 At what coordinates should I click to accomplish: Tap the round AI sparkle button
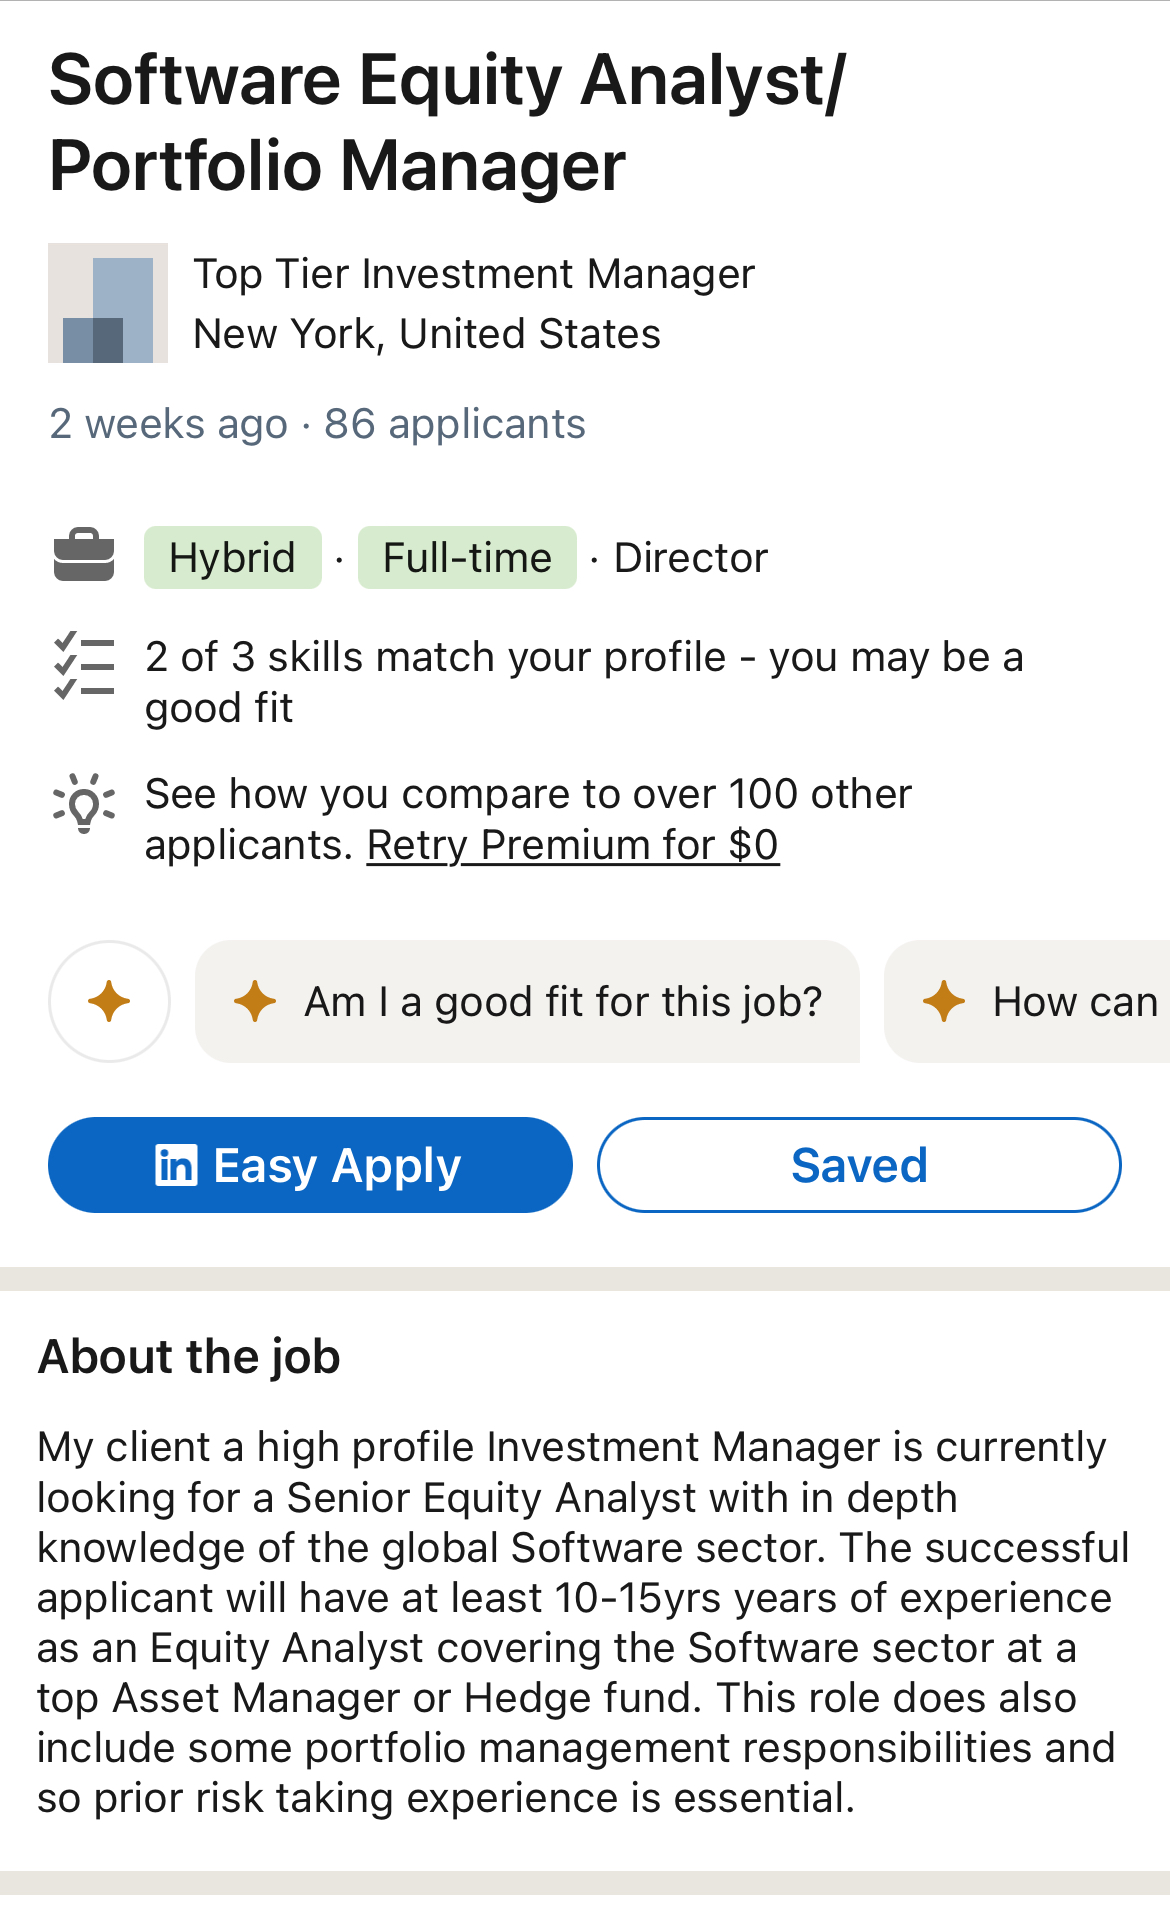(109, 1001)
